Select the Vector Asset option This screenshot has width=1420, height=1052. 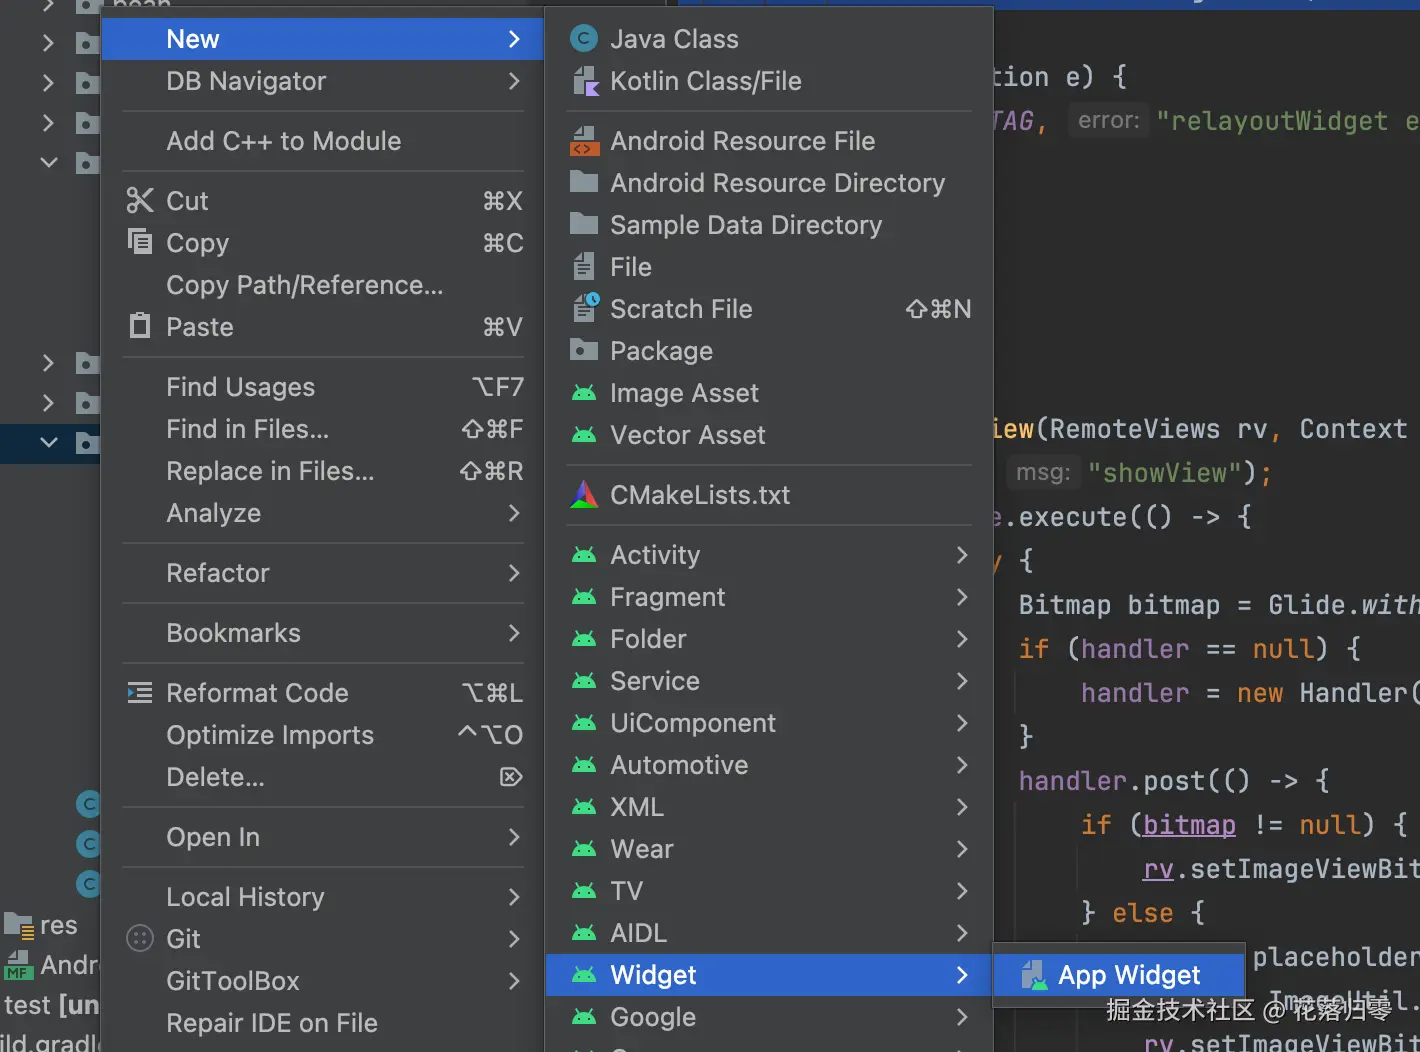(688, 435)
